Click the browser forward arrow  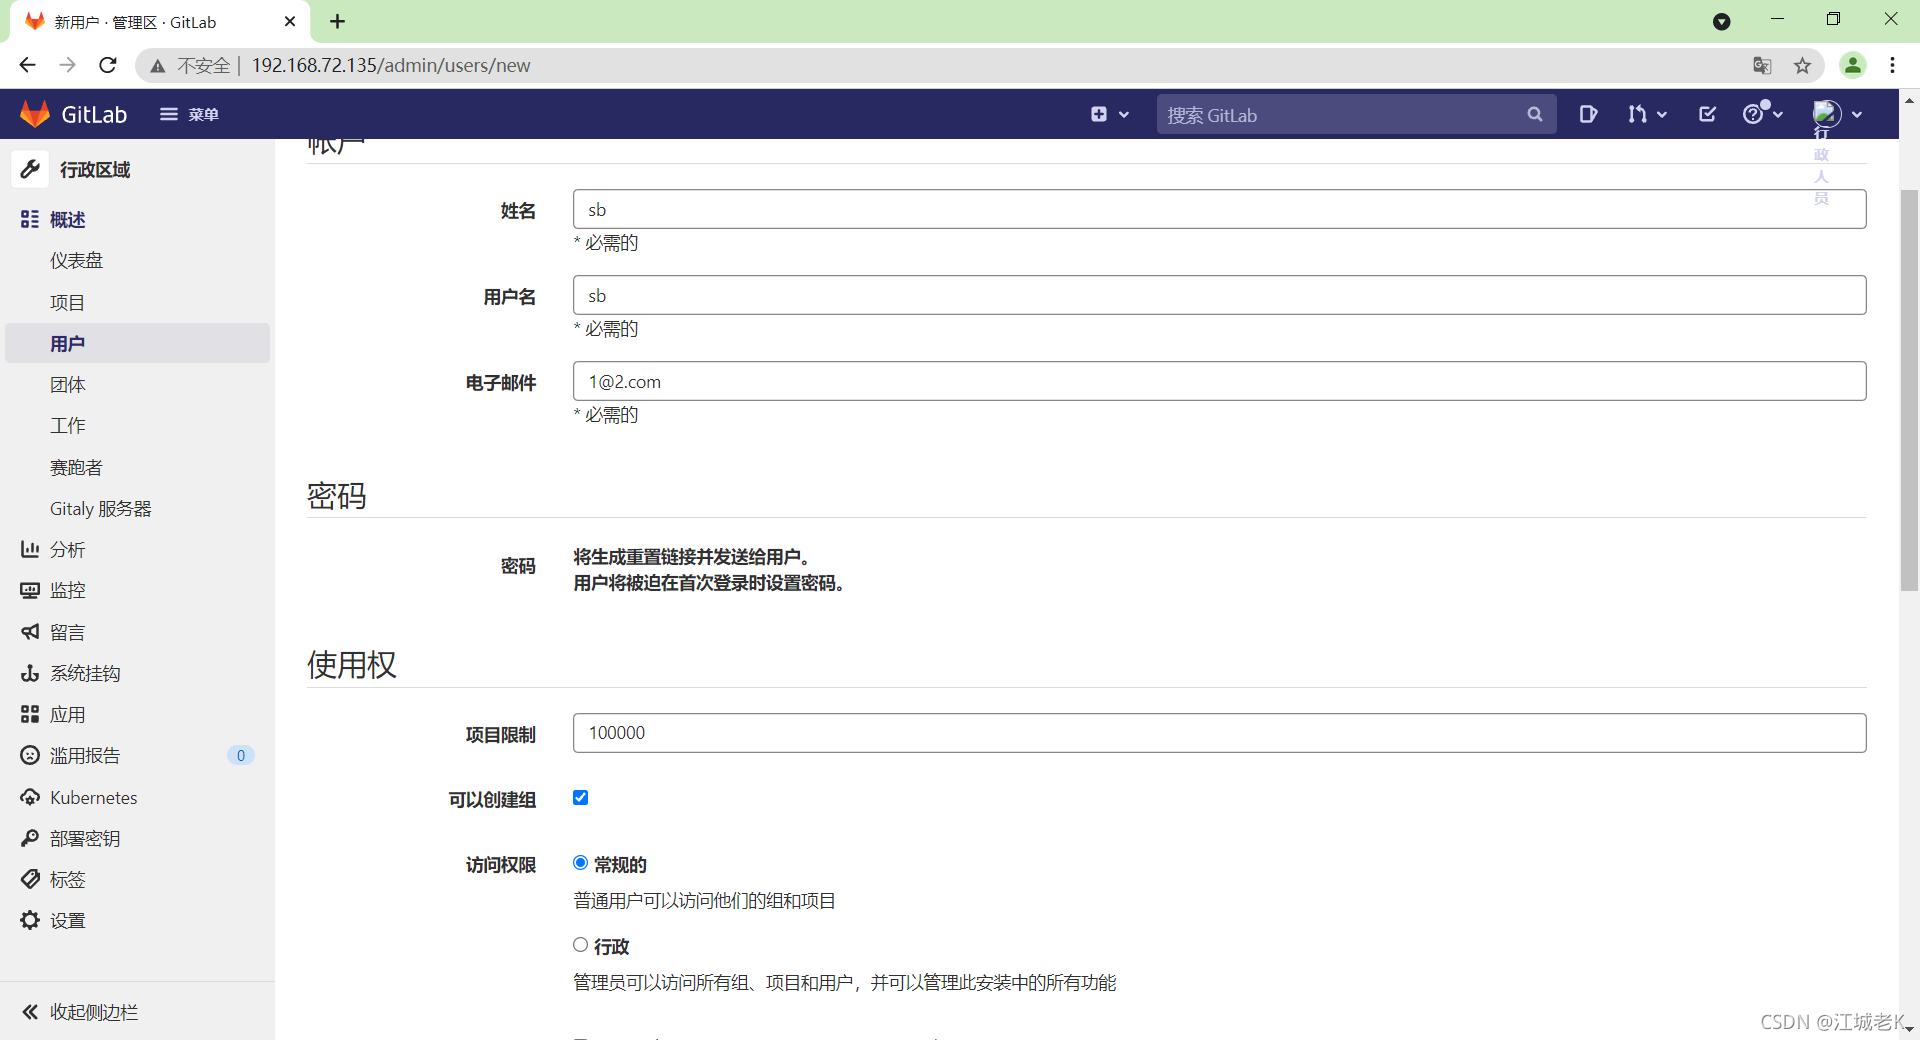pyautogui.click(x=67, y=65)
